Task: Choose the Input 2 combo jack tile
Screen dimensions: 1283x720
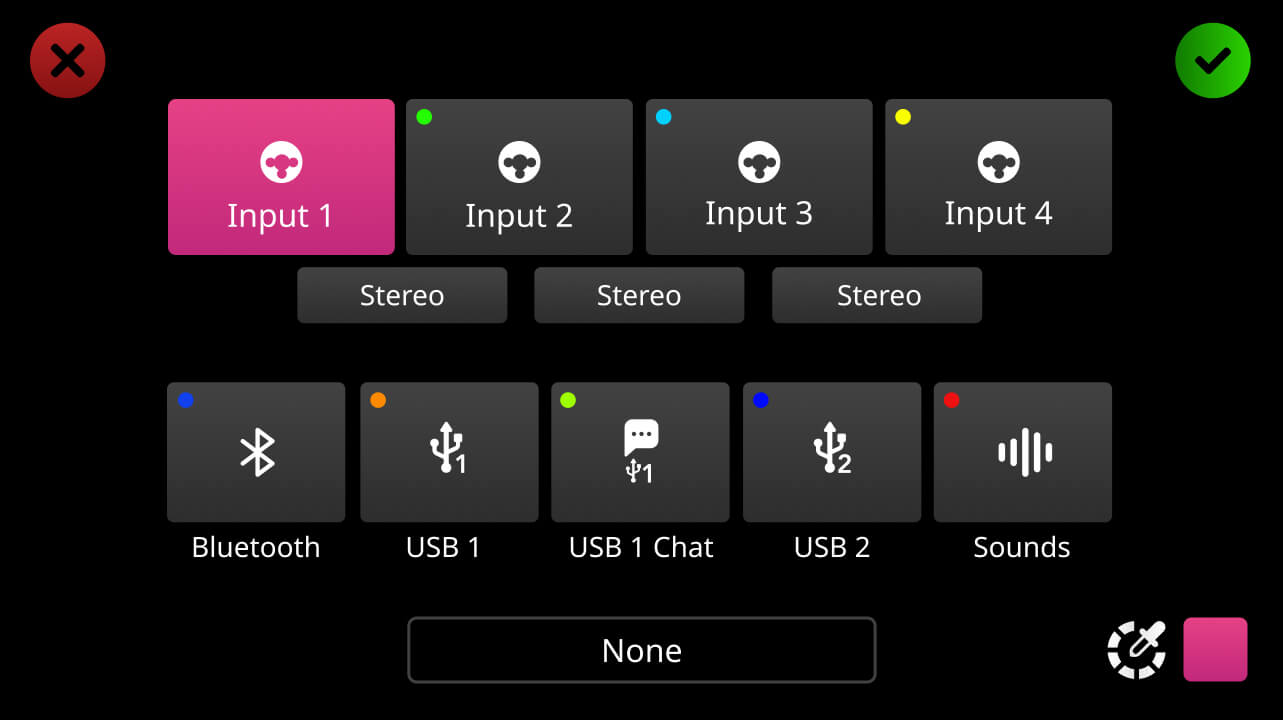Action: coord(519,177)
